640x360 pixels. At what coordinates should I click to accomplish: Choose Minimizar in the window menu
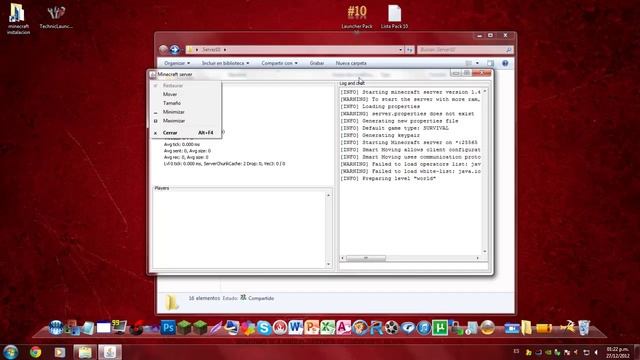pos(173,112)
